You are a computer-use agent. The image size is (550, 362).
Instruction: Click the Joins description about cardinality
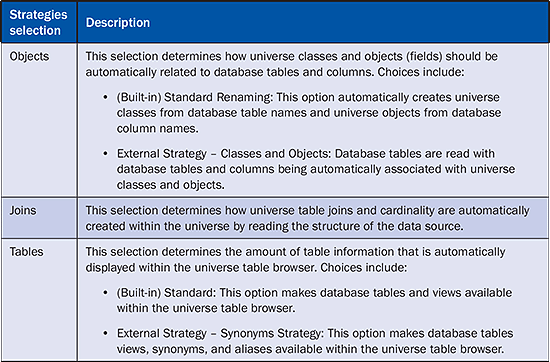(307, 218)
